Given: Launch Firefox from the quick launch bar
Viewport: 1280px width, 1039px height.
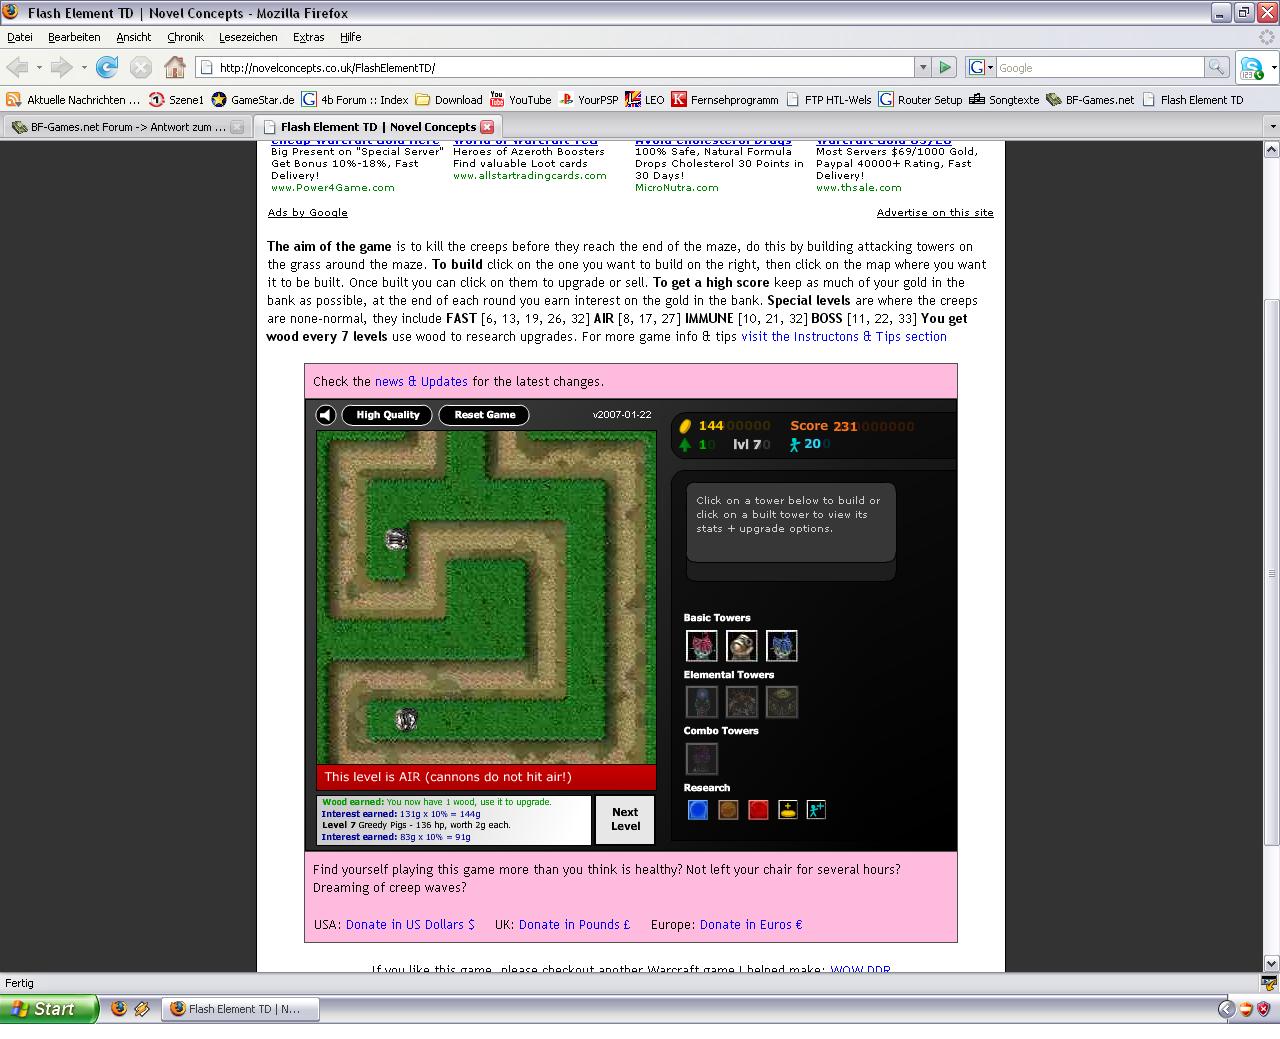Looking at the screenshot, I should pyautogui.click(x=119, y=1009).
